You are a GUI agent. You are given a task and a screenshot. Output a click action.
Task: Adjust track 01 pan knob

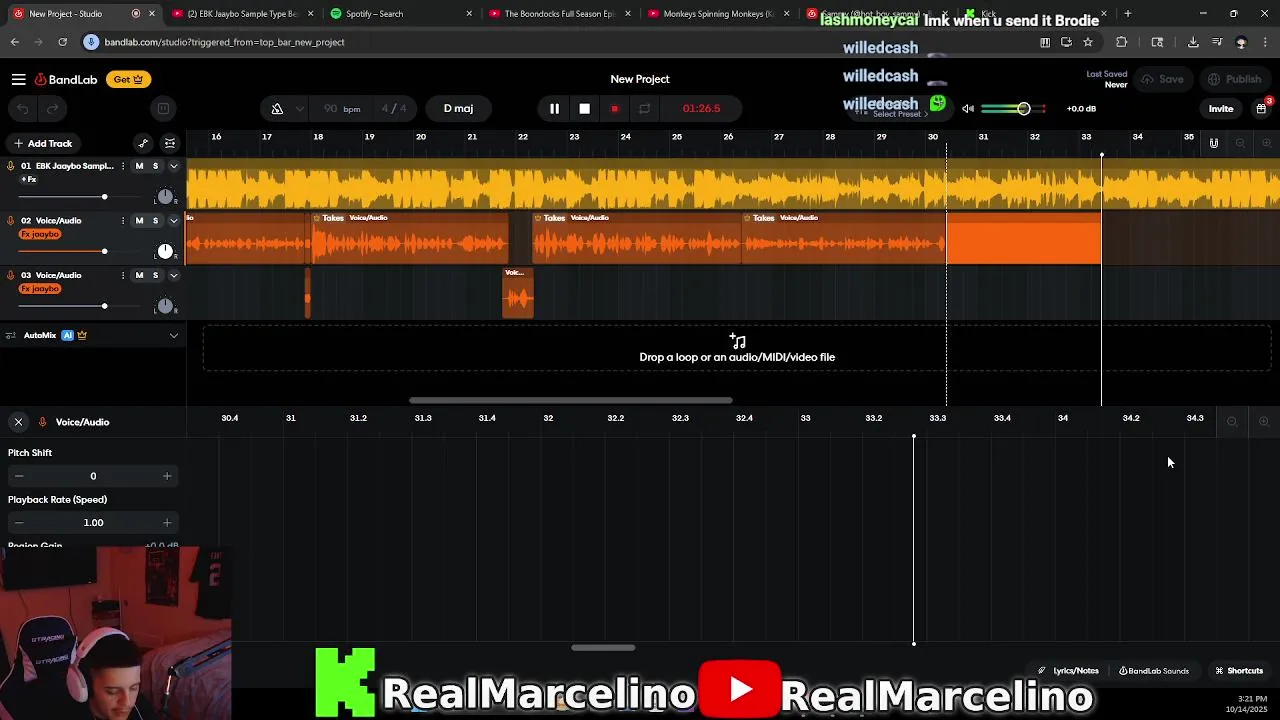click(165, 196)
